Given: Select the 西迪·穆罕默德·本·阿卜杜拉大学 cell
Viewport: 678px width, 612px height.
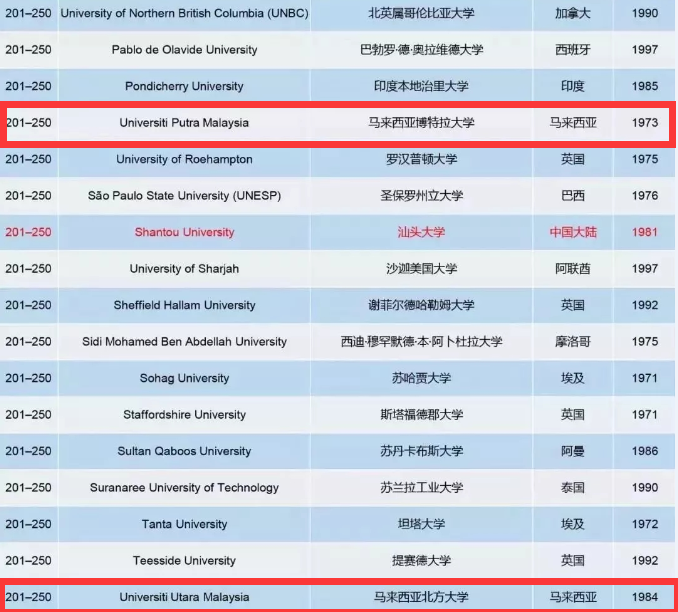Looking at the screenshot, I should click(421, 342).
